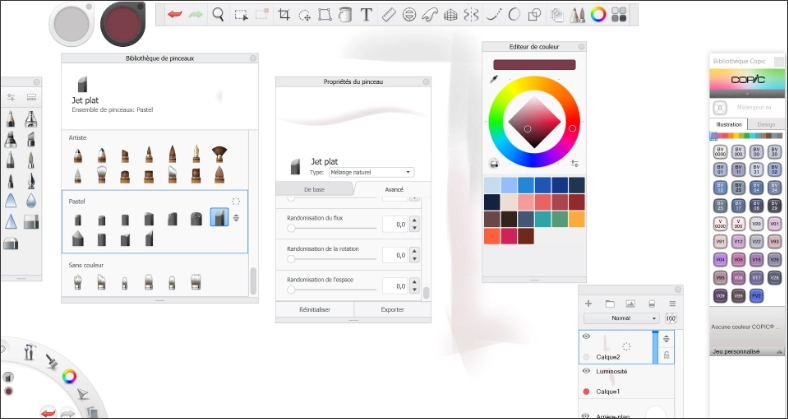Activate the Text tool
788x419 pixels.
click(366, 15)
